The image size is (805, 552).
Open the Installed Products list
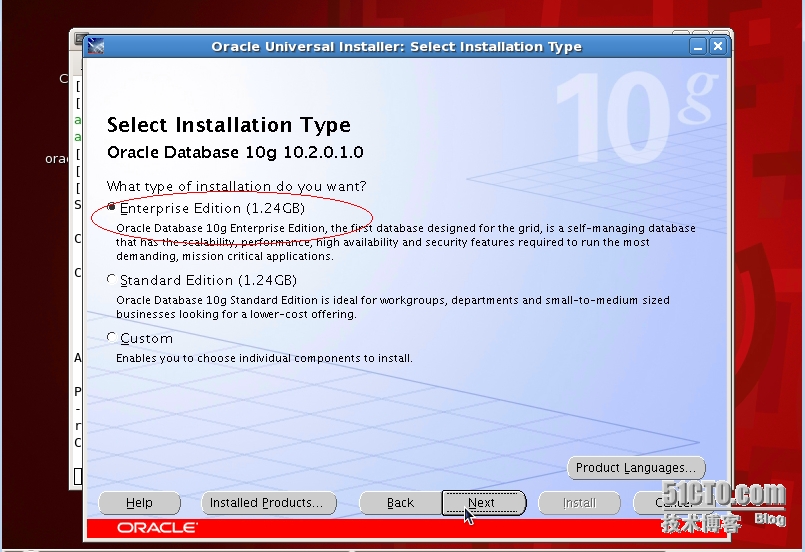[269, 503]
